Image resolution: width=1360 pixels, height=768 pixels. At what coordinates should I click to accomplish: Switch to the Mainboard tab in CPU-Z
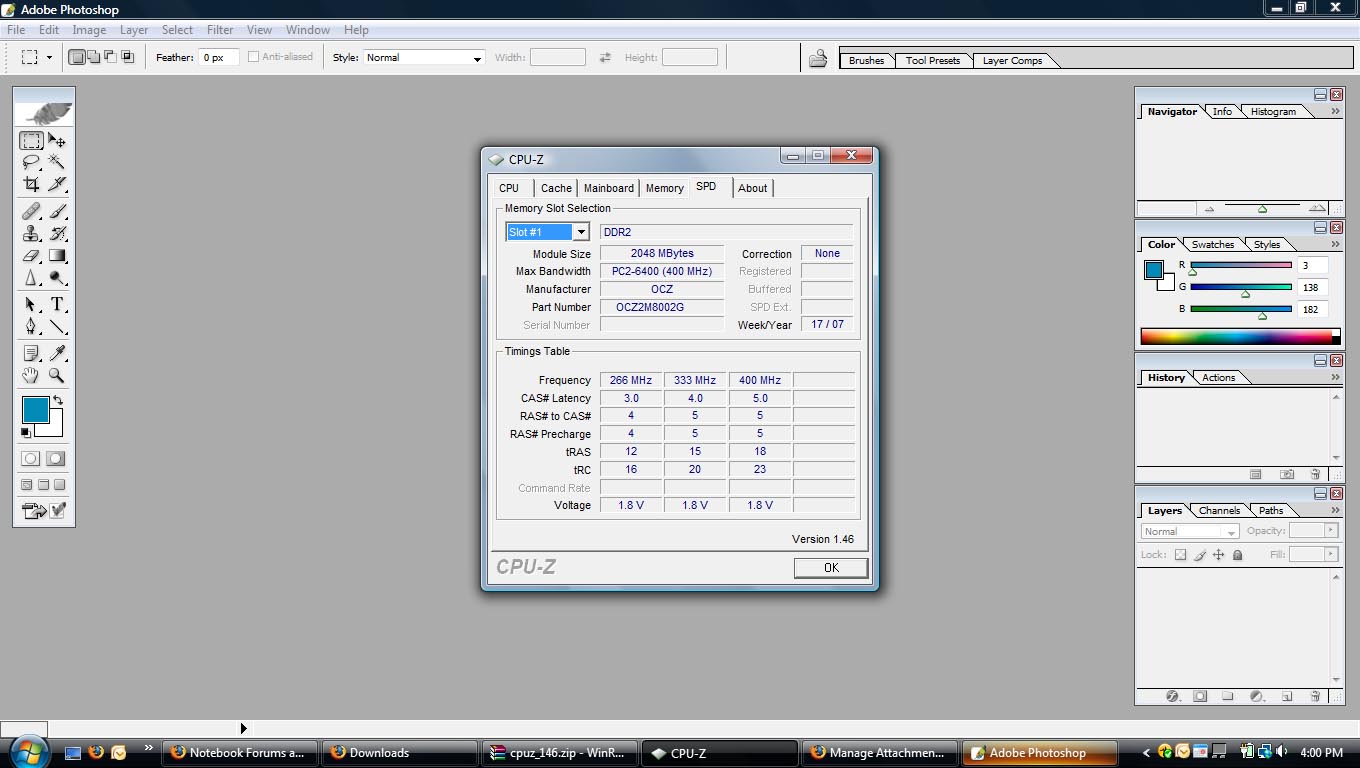[608, 188]
